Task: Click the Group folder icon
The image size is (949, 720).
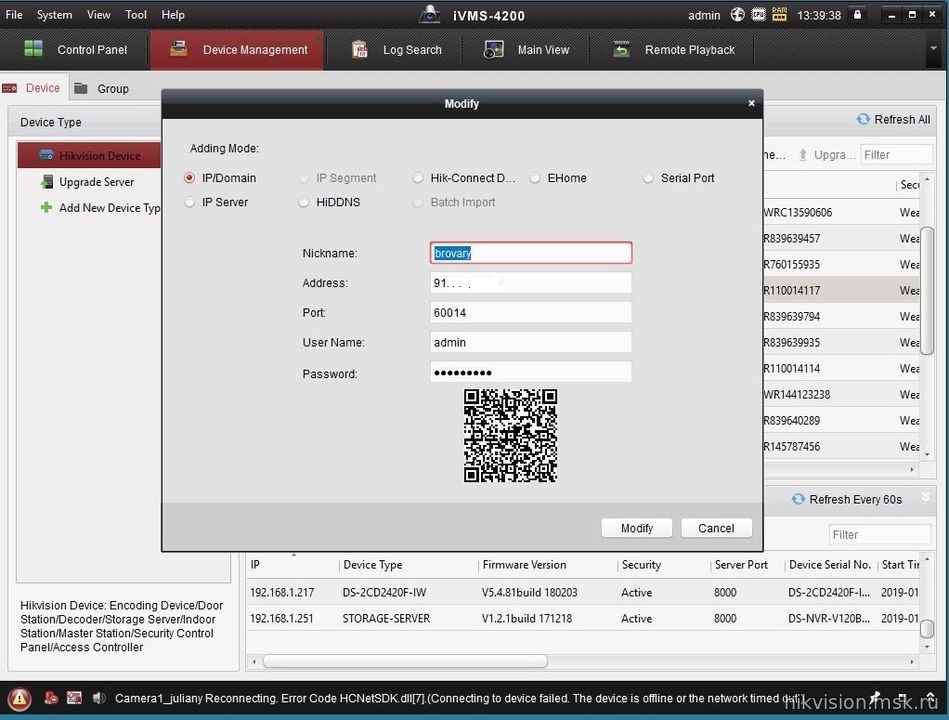Action: [x=81, y=88]
